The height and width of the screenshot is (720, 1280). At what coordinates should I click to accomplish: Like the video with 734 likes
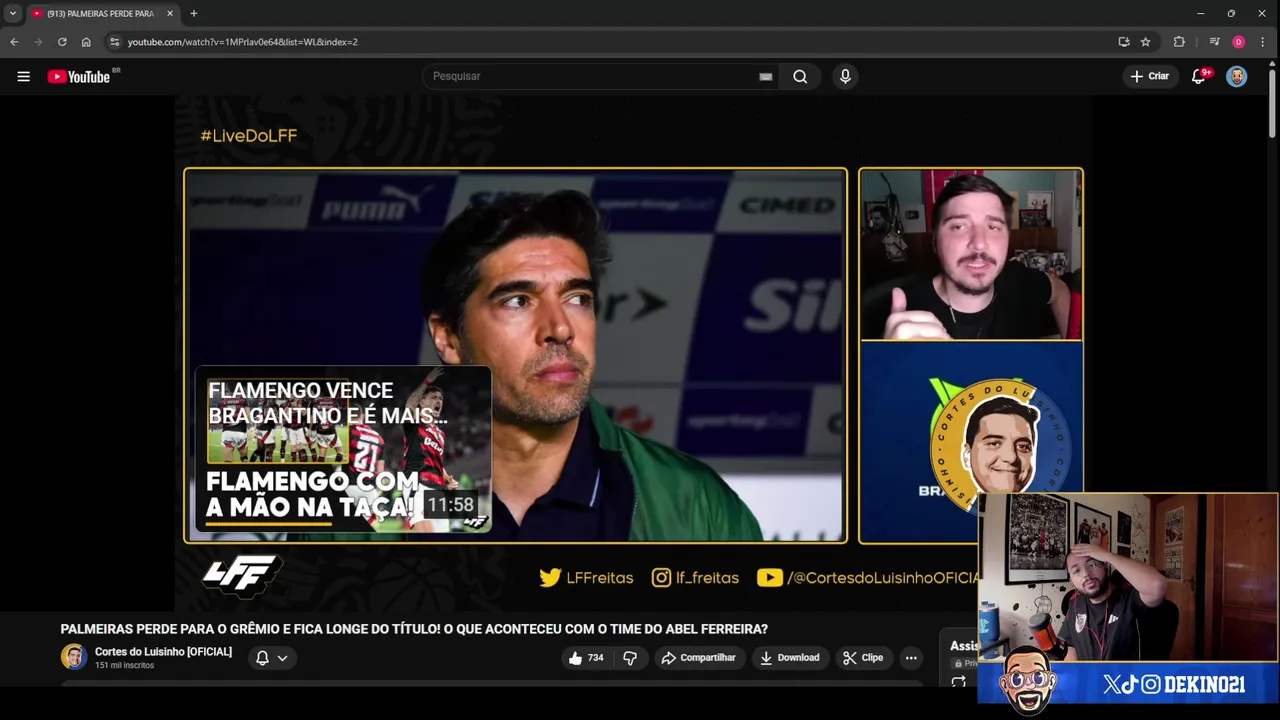586,658
